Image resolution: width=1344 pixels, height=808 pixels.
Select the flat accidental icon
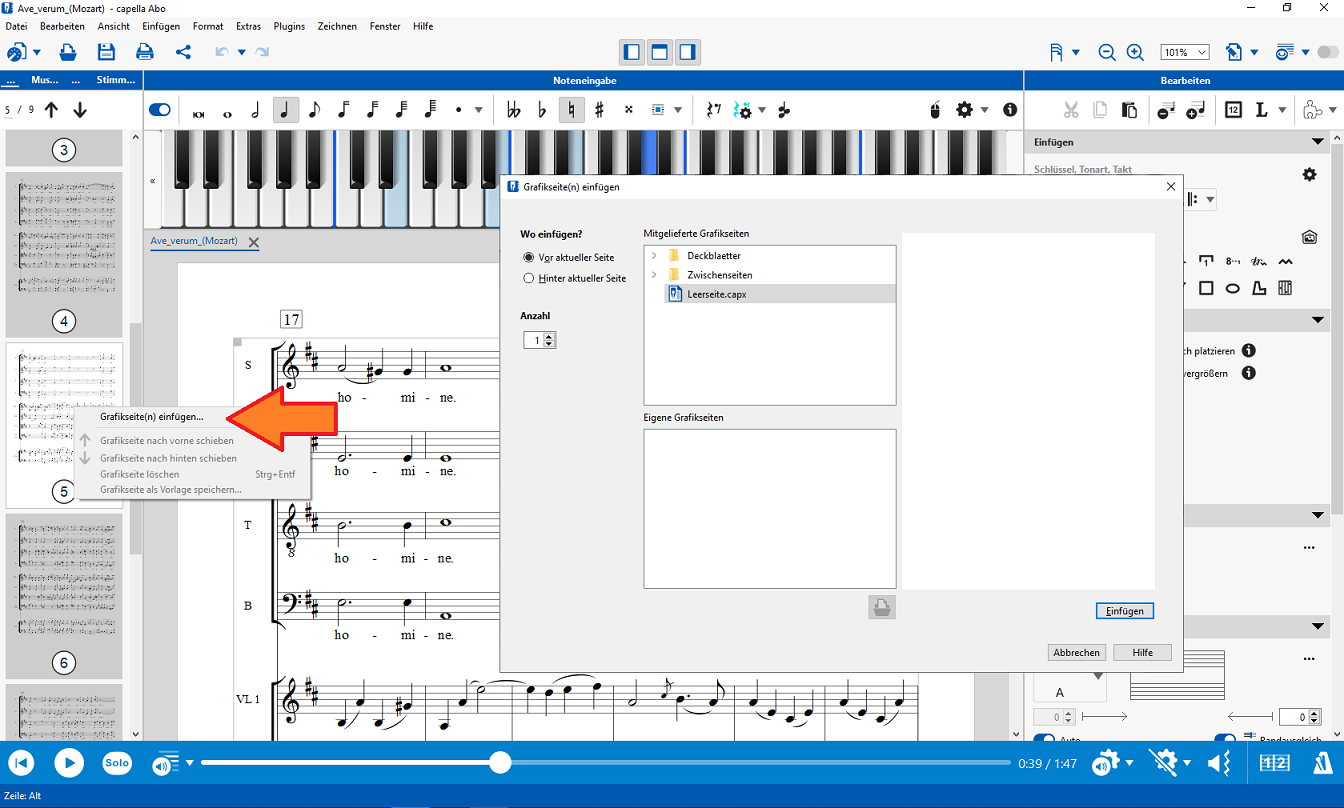click(541, 110)
